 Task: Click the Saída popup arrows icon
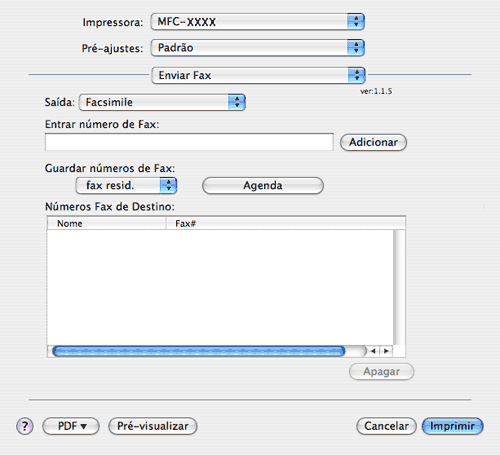[237, 102]
